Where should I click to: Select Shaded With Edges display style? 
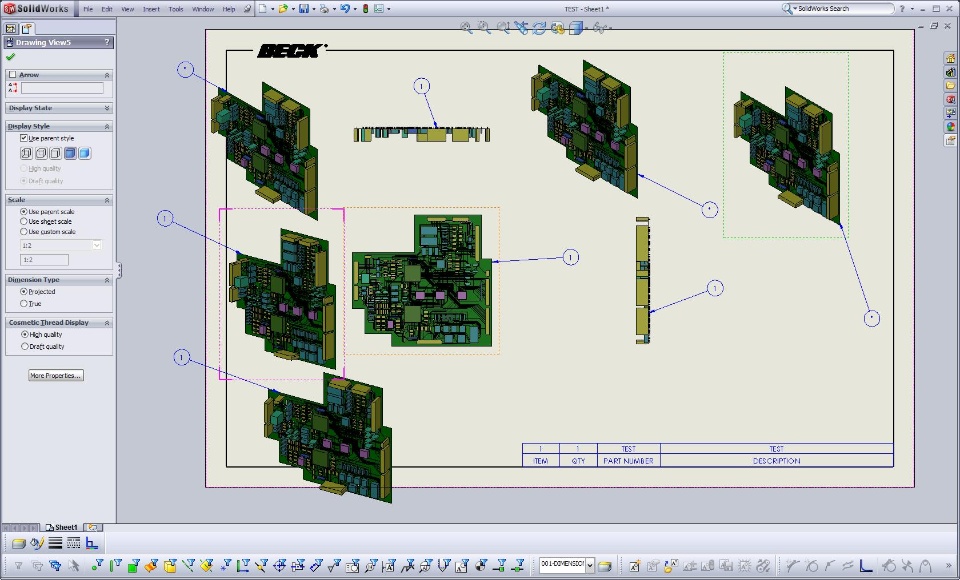(x=70, y=153)
